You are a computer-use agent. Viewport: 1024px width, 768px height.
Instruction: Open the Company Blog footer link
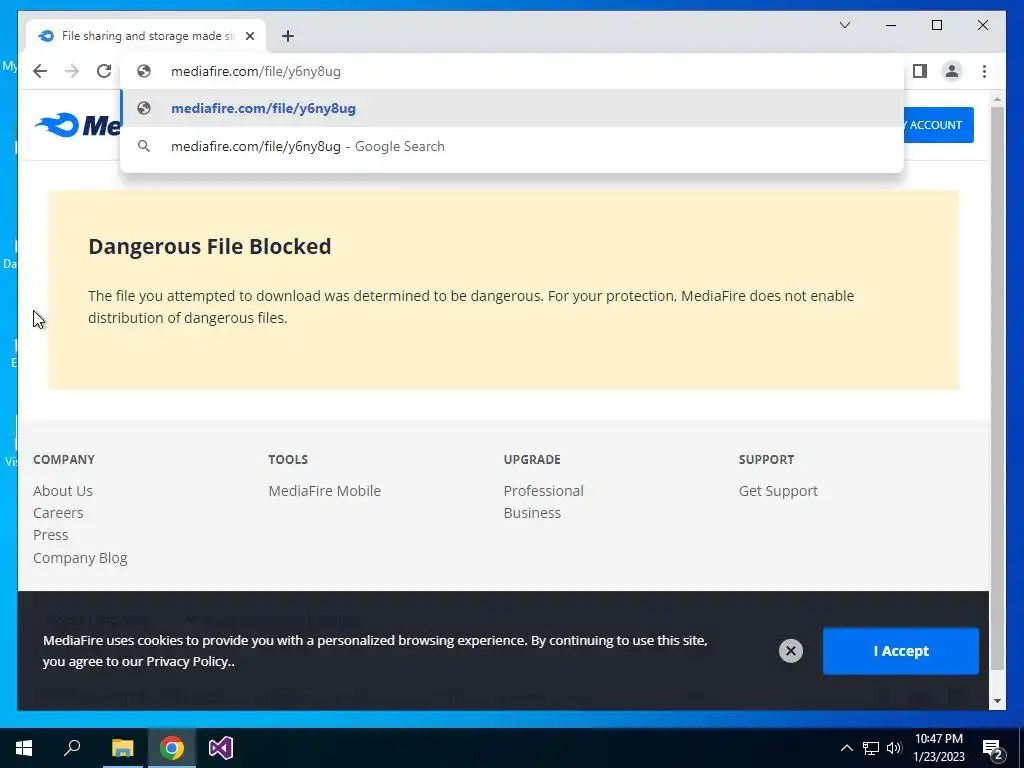pos(80,558)
